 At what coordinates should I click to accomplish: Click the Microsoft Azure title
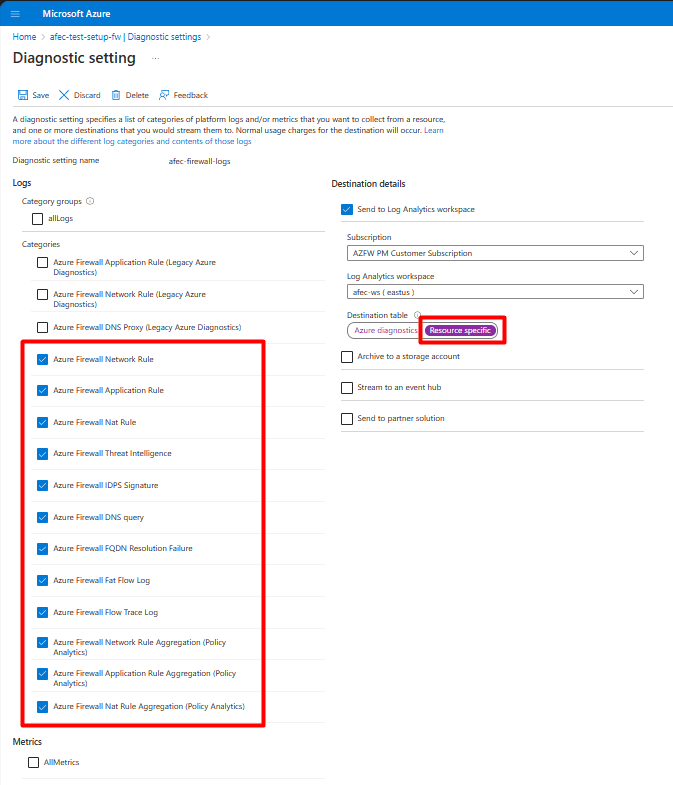76,14
